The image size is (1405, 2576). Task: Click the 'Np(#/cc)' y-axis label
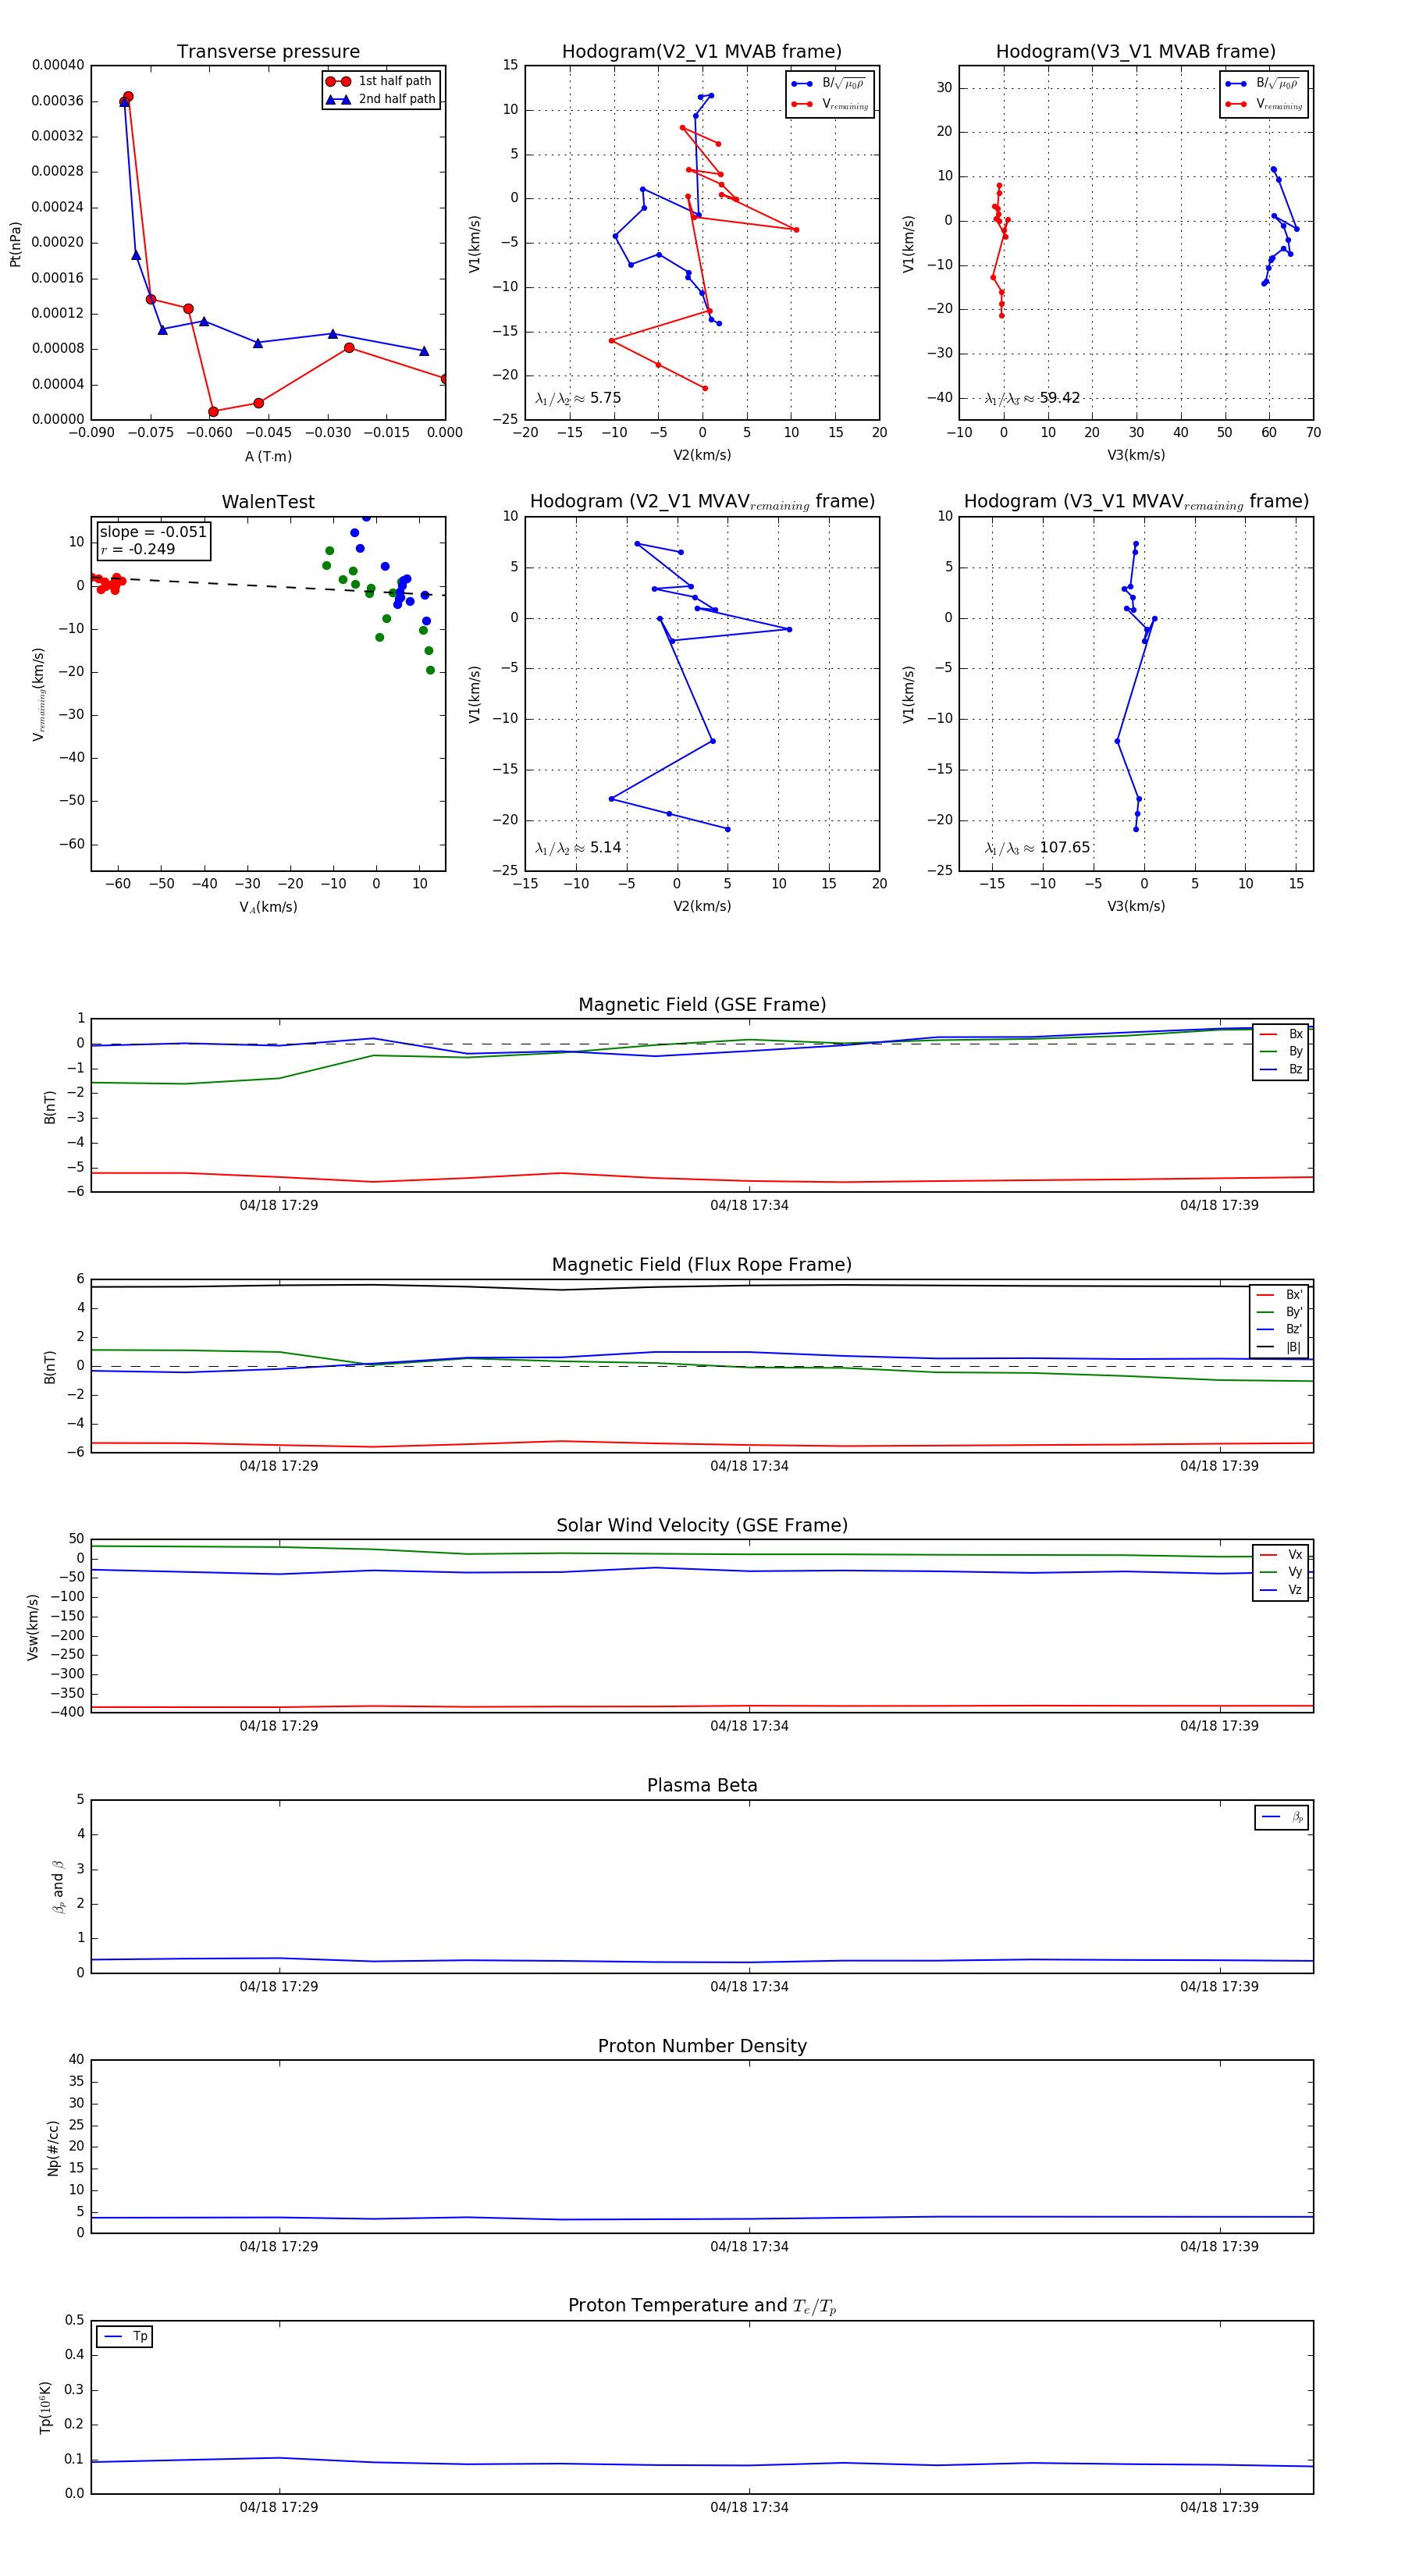53,2147
